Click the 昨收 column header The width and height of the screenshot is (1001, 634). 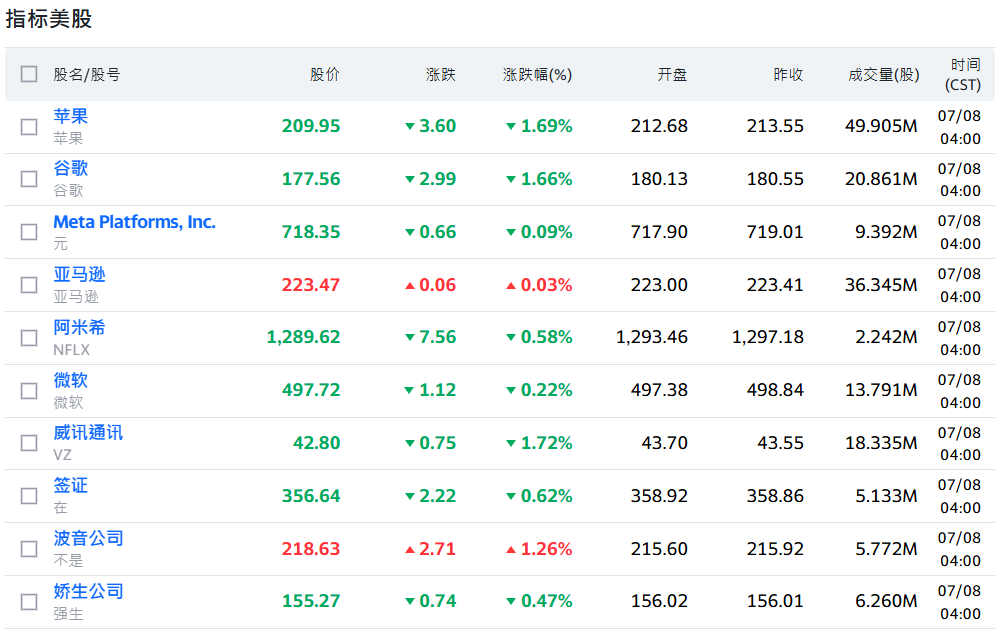[x=788, y=75]
